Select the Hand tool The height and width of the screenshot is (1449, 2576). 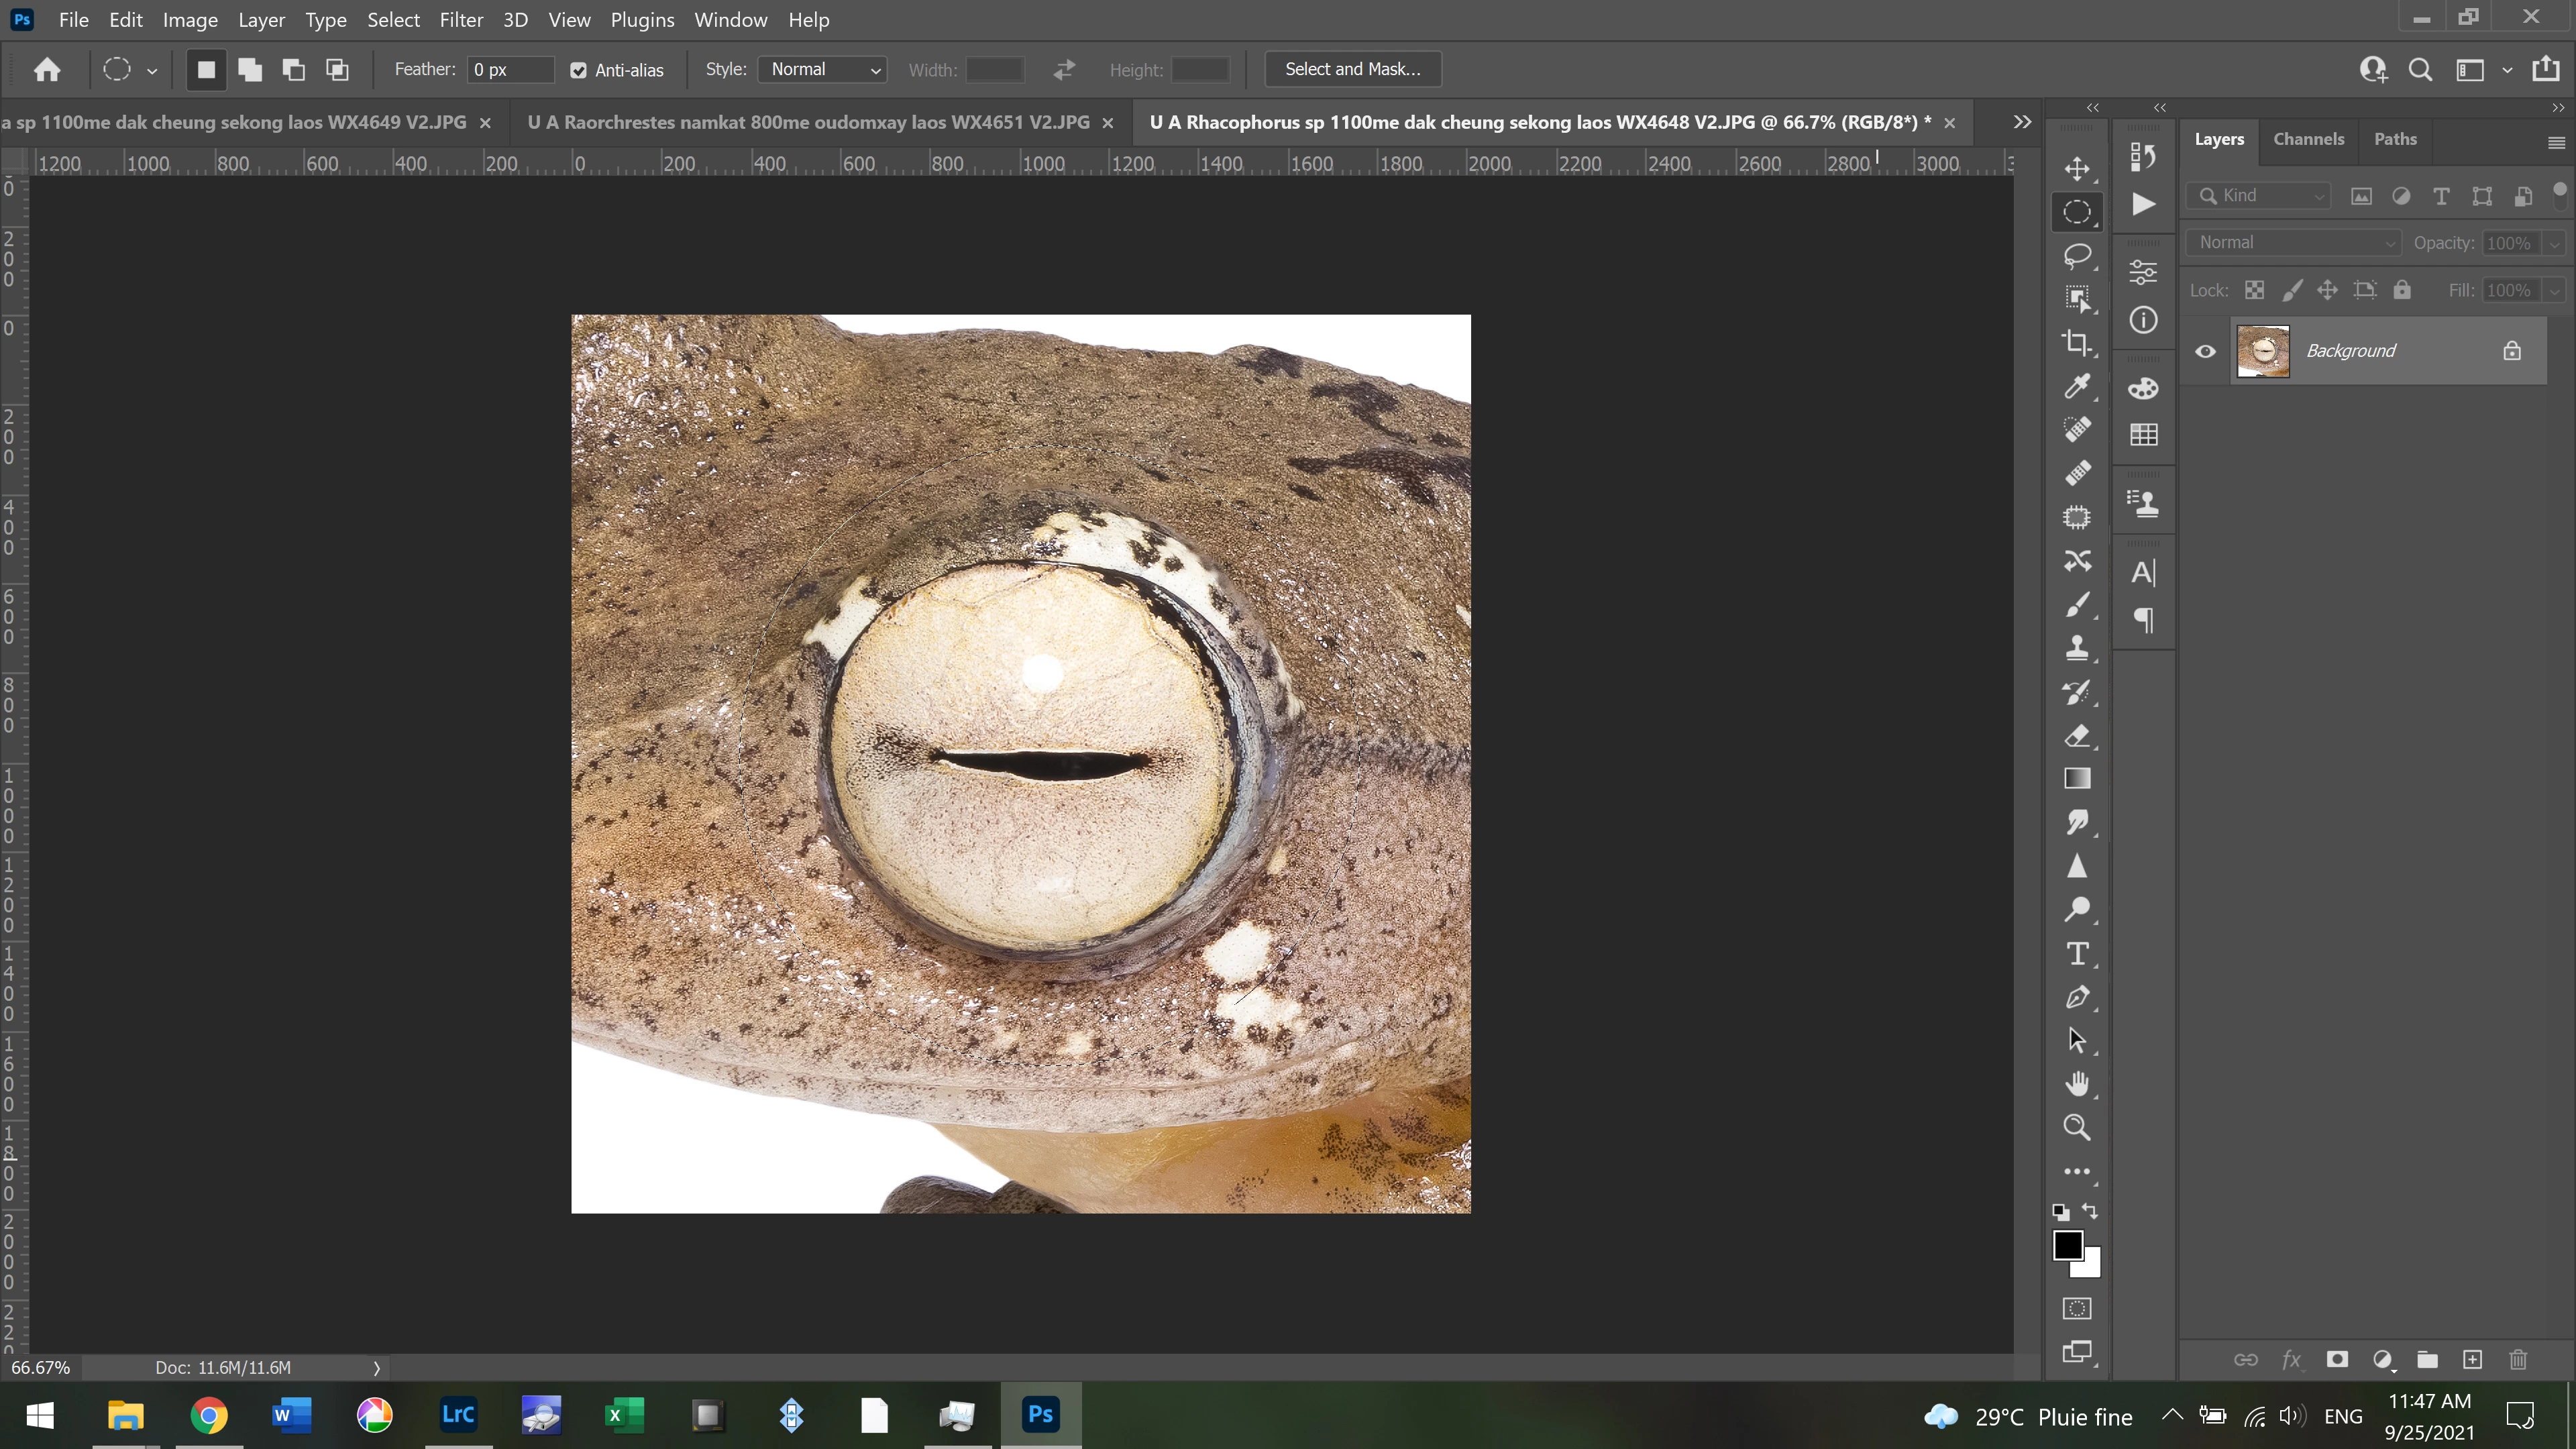2077,1084
